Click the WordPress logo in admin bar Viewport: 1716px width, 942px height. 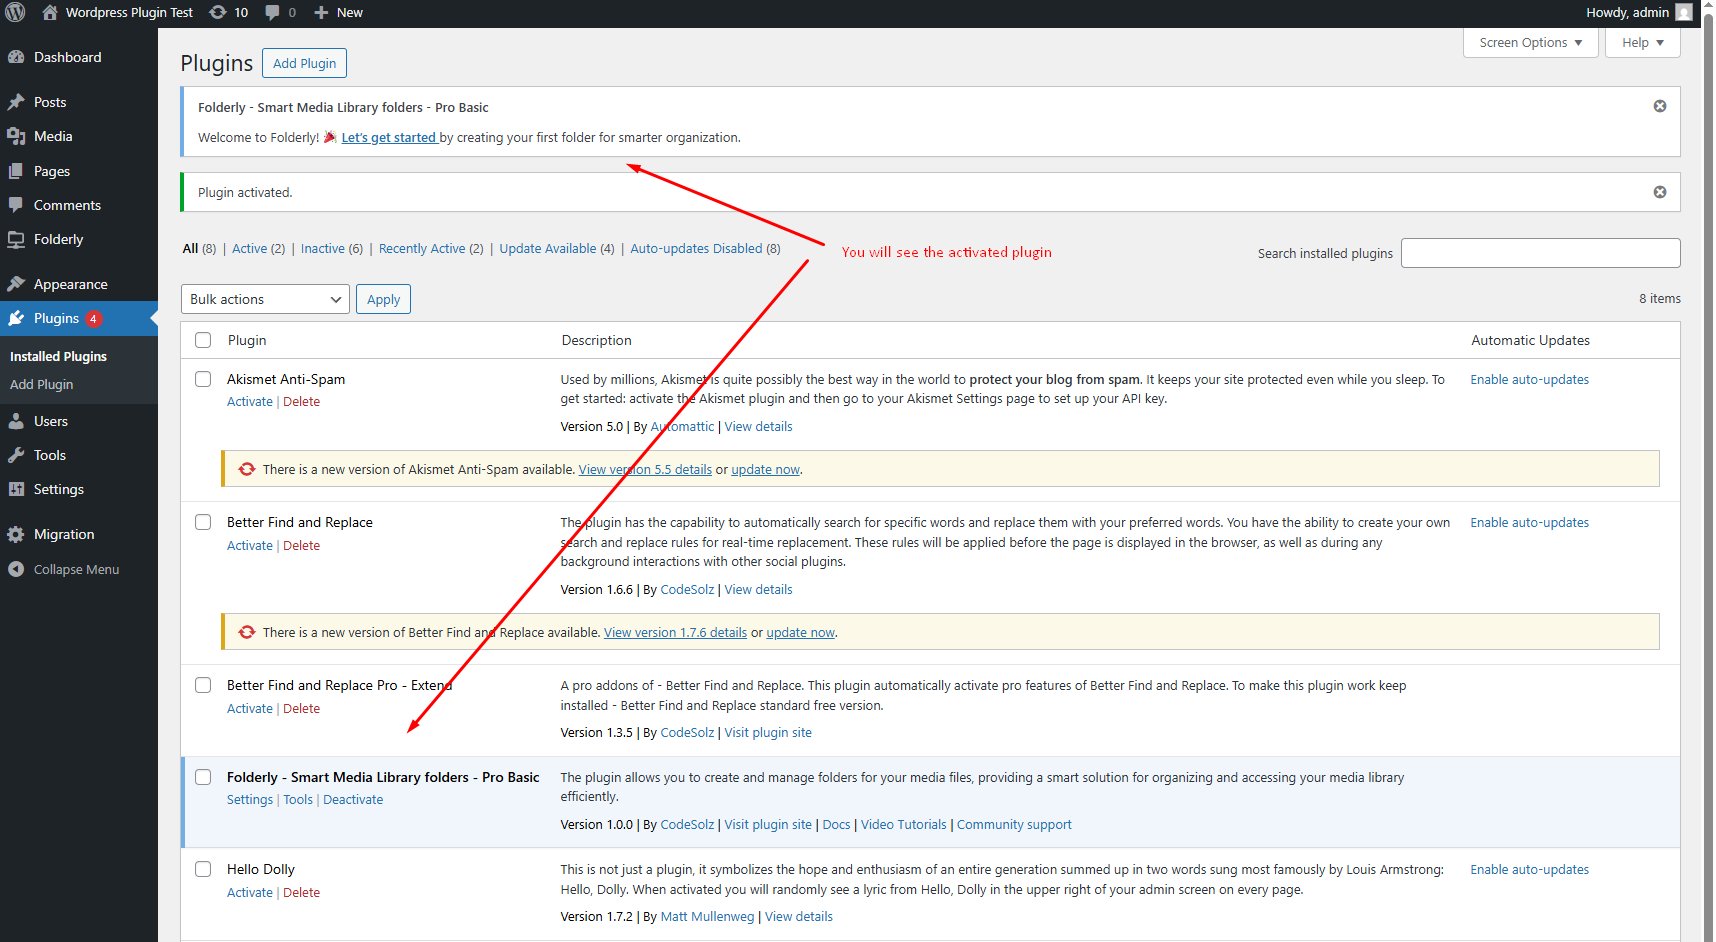[15, 12]
